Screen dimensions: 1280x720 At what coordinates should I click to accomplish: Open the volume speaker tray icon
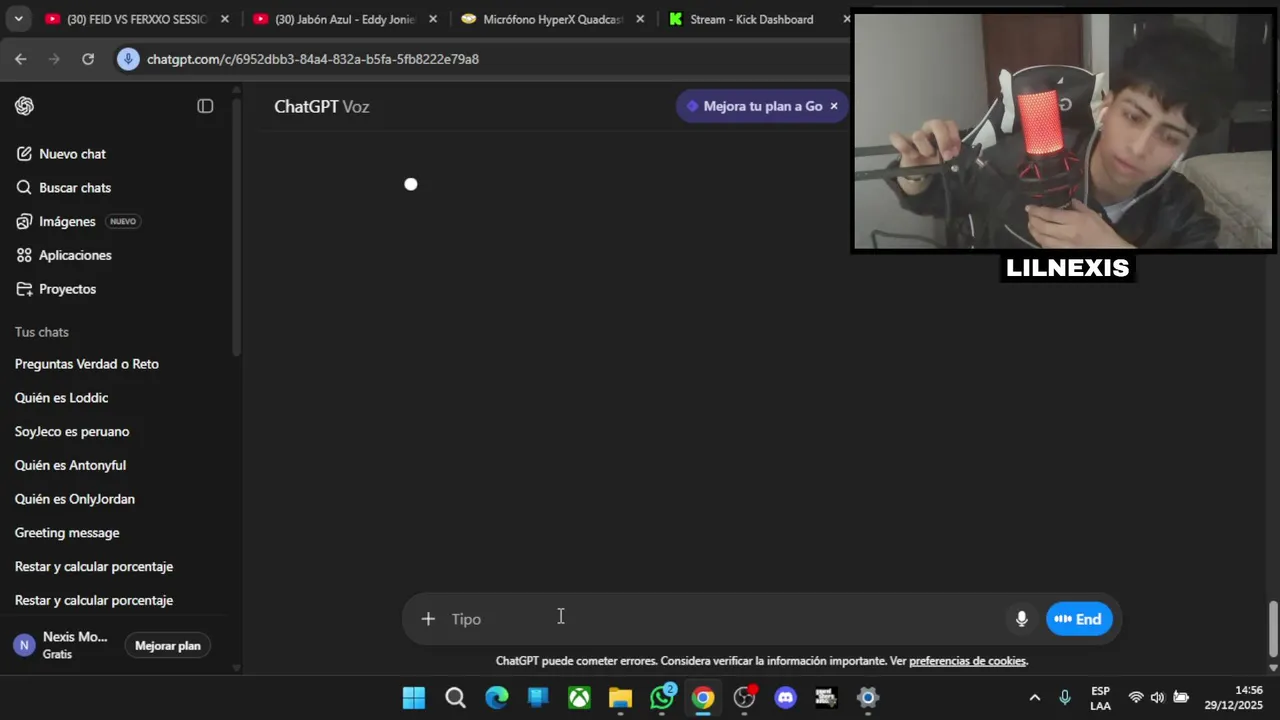[1158, 698]
